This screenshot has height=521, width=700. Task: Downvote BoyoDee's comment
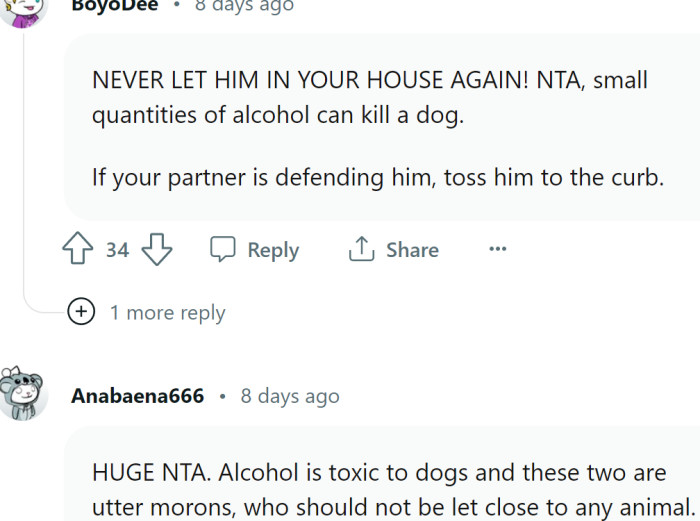[157, 249]
